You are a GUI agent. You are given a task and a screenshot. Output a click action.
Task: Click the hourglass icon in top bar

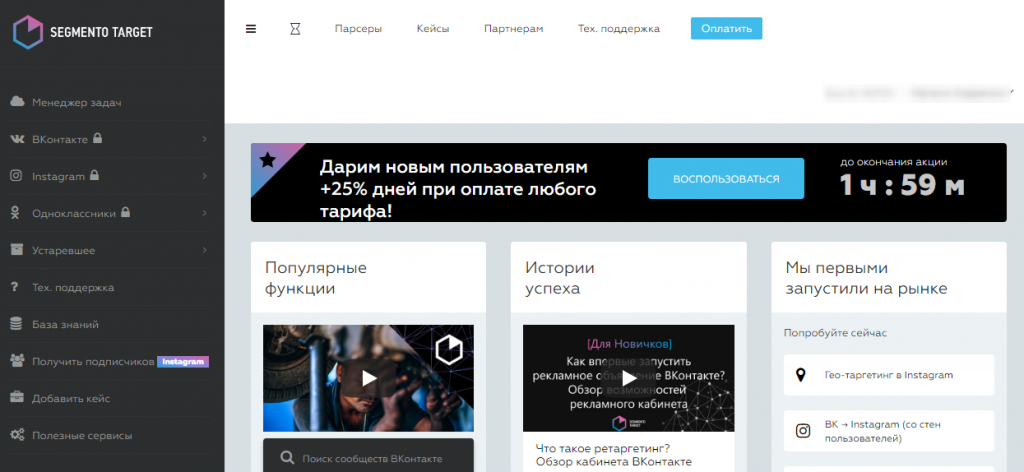[x=295, y=29]
